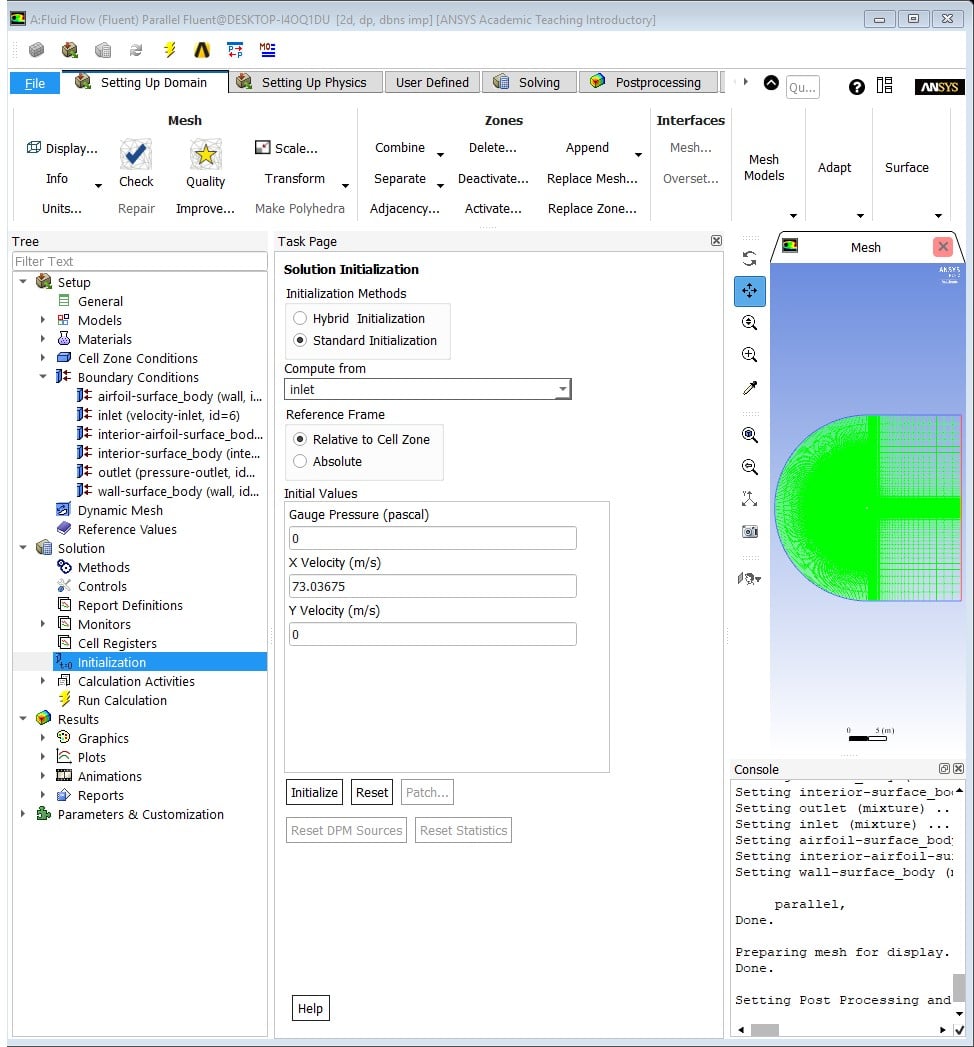The width and height of the screenshot is (974, 1047).
Task: Expand Calculation Activities node
Action: tap(43, 680)
